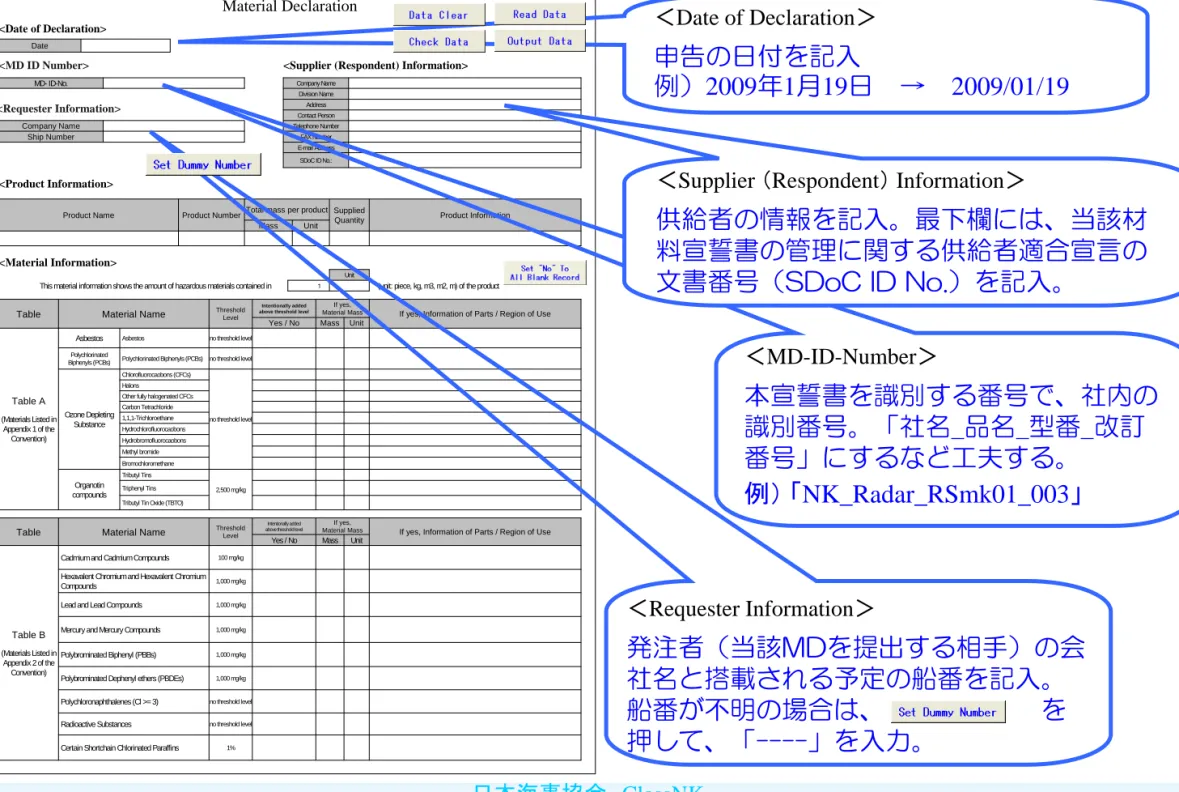
Task: Select the Yes/No cell for Asbestos row
Action: coord(283,338)
